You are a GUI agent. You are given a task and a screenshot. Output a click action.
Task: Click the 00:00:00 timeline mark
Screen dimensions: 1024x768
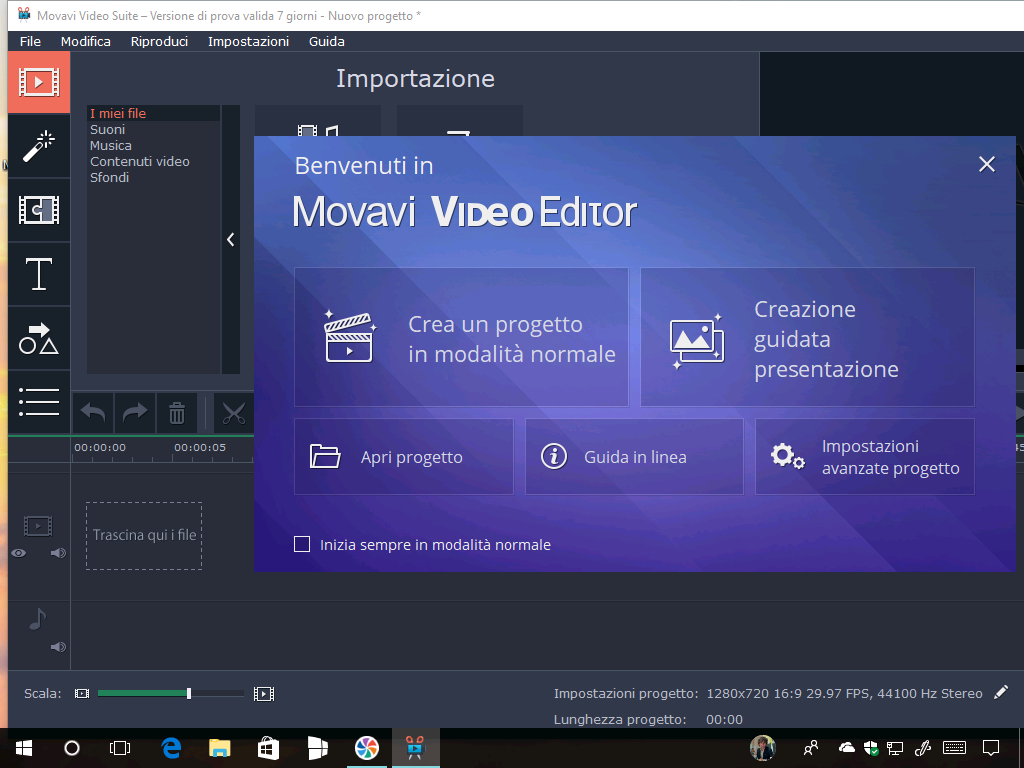(100, 447)
